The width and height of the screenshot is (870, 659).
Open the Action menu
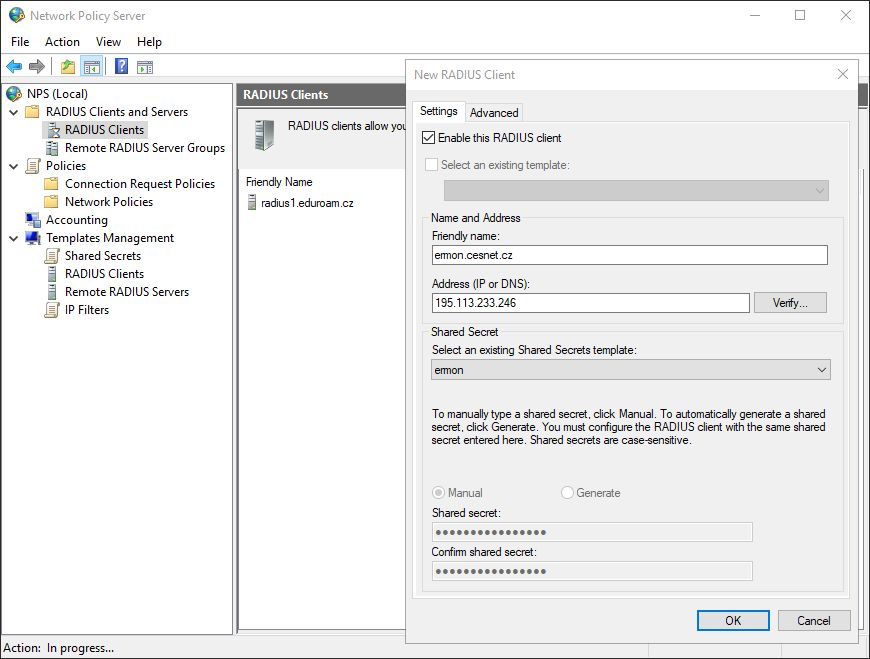click(62, 42)
